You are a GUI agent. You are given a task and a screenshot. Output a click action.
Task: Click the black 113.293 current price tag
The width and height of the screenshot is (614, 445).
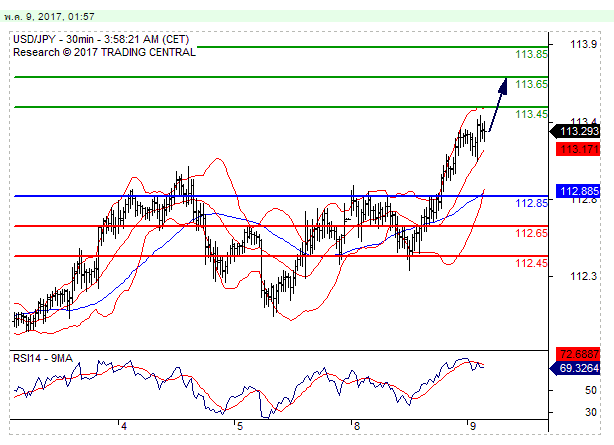[x=575, y=131]
